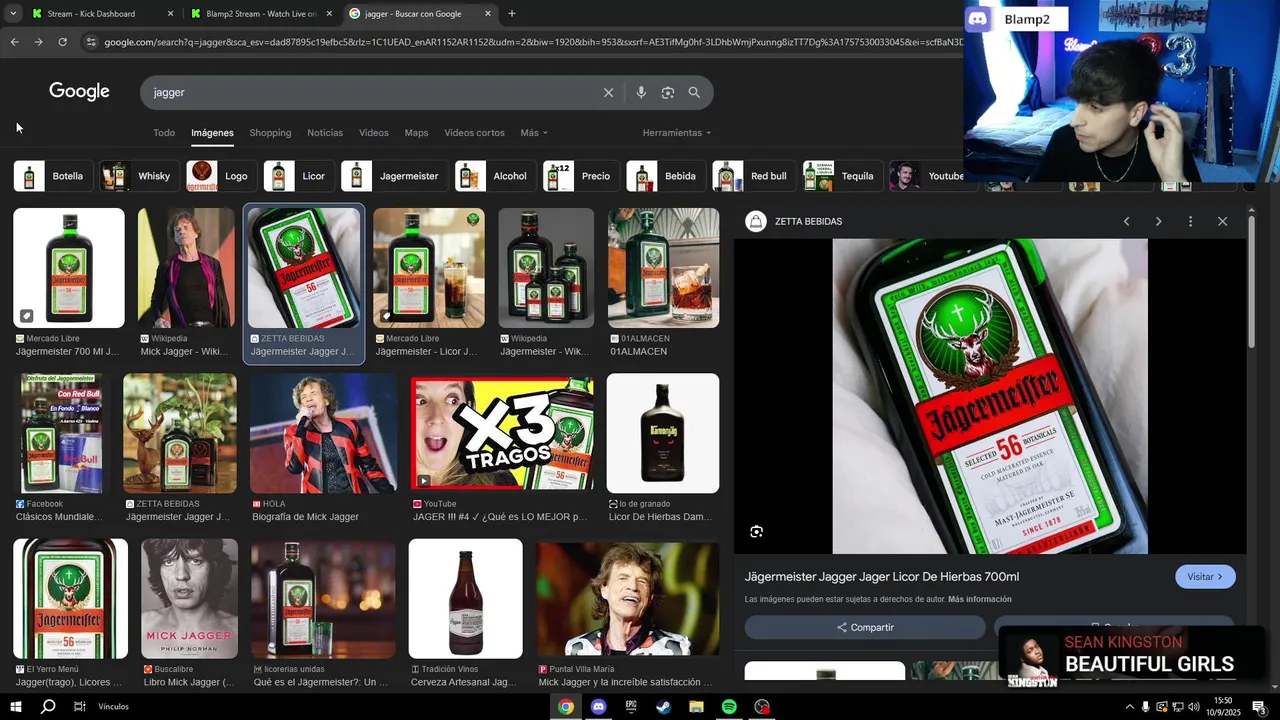
Task: Open File Explorer from the taskbar
Action: pyautogui.click(x=696, y=706)
